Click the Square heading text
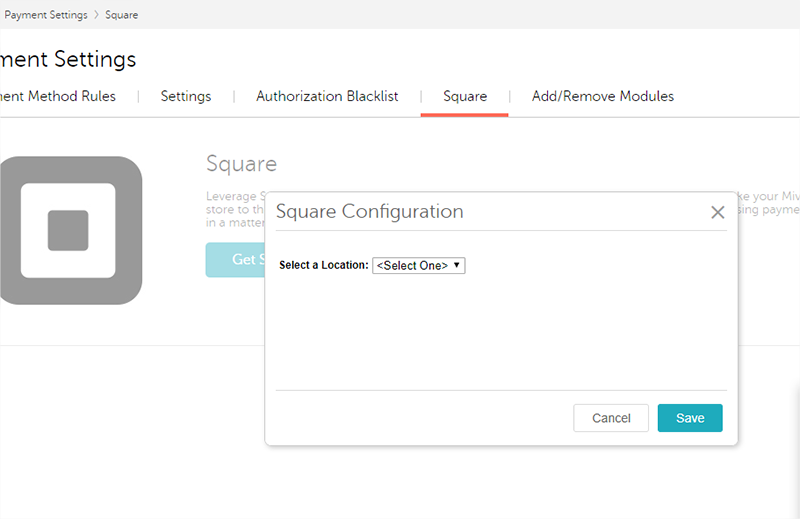Image resolution: width=800 pixels, height=519 pixels. pyautogui.click(x=241, y=164)
